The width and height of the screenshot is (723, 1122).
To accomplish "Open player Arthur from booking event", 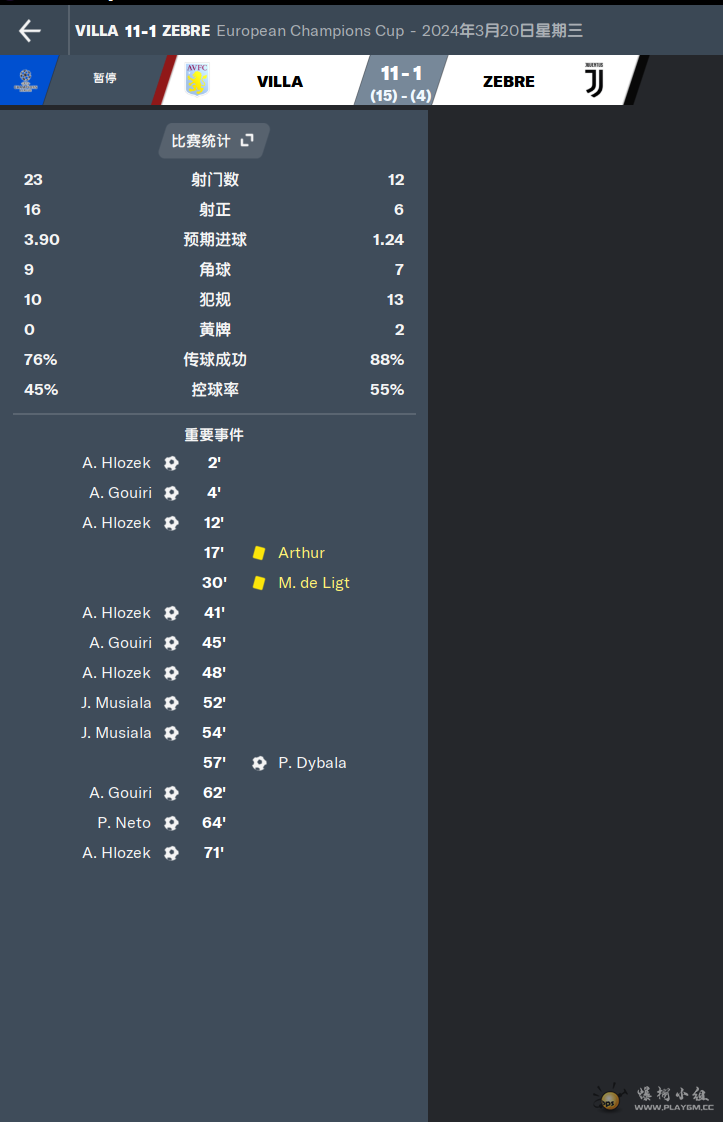I will tap(301, 553).
